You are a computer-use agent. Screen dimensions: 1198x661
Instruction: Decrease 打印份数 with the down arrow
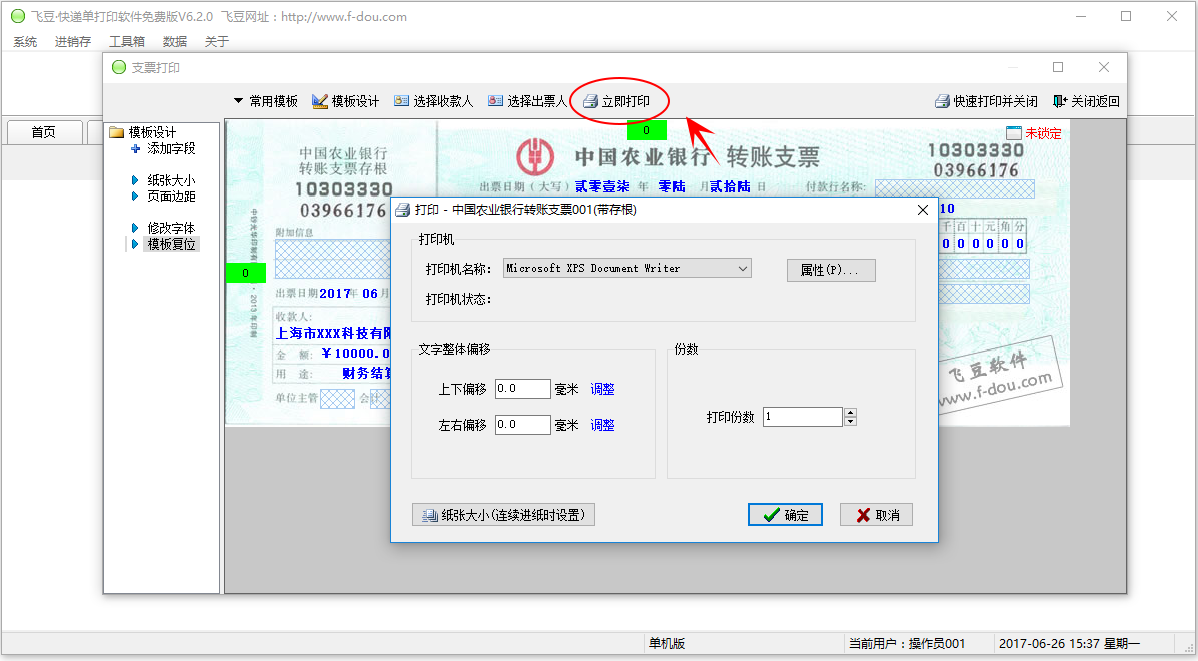[850, 421]
